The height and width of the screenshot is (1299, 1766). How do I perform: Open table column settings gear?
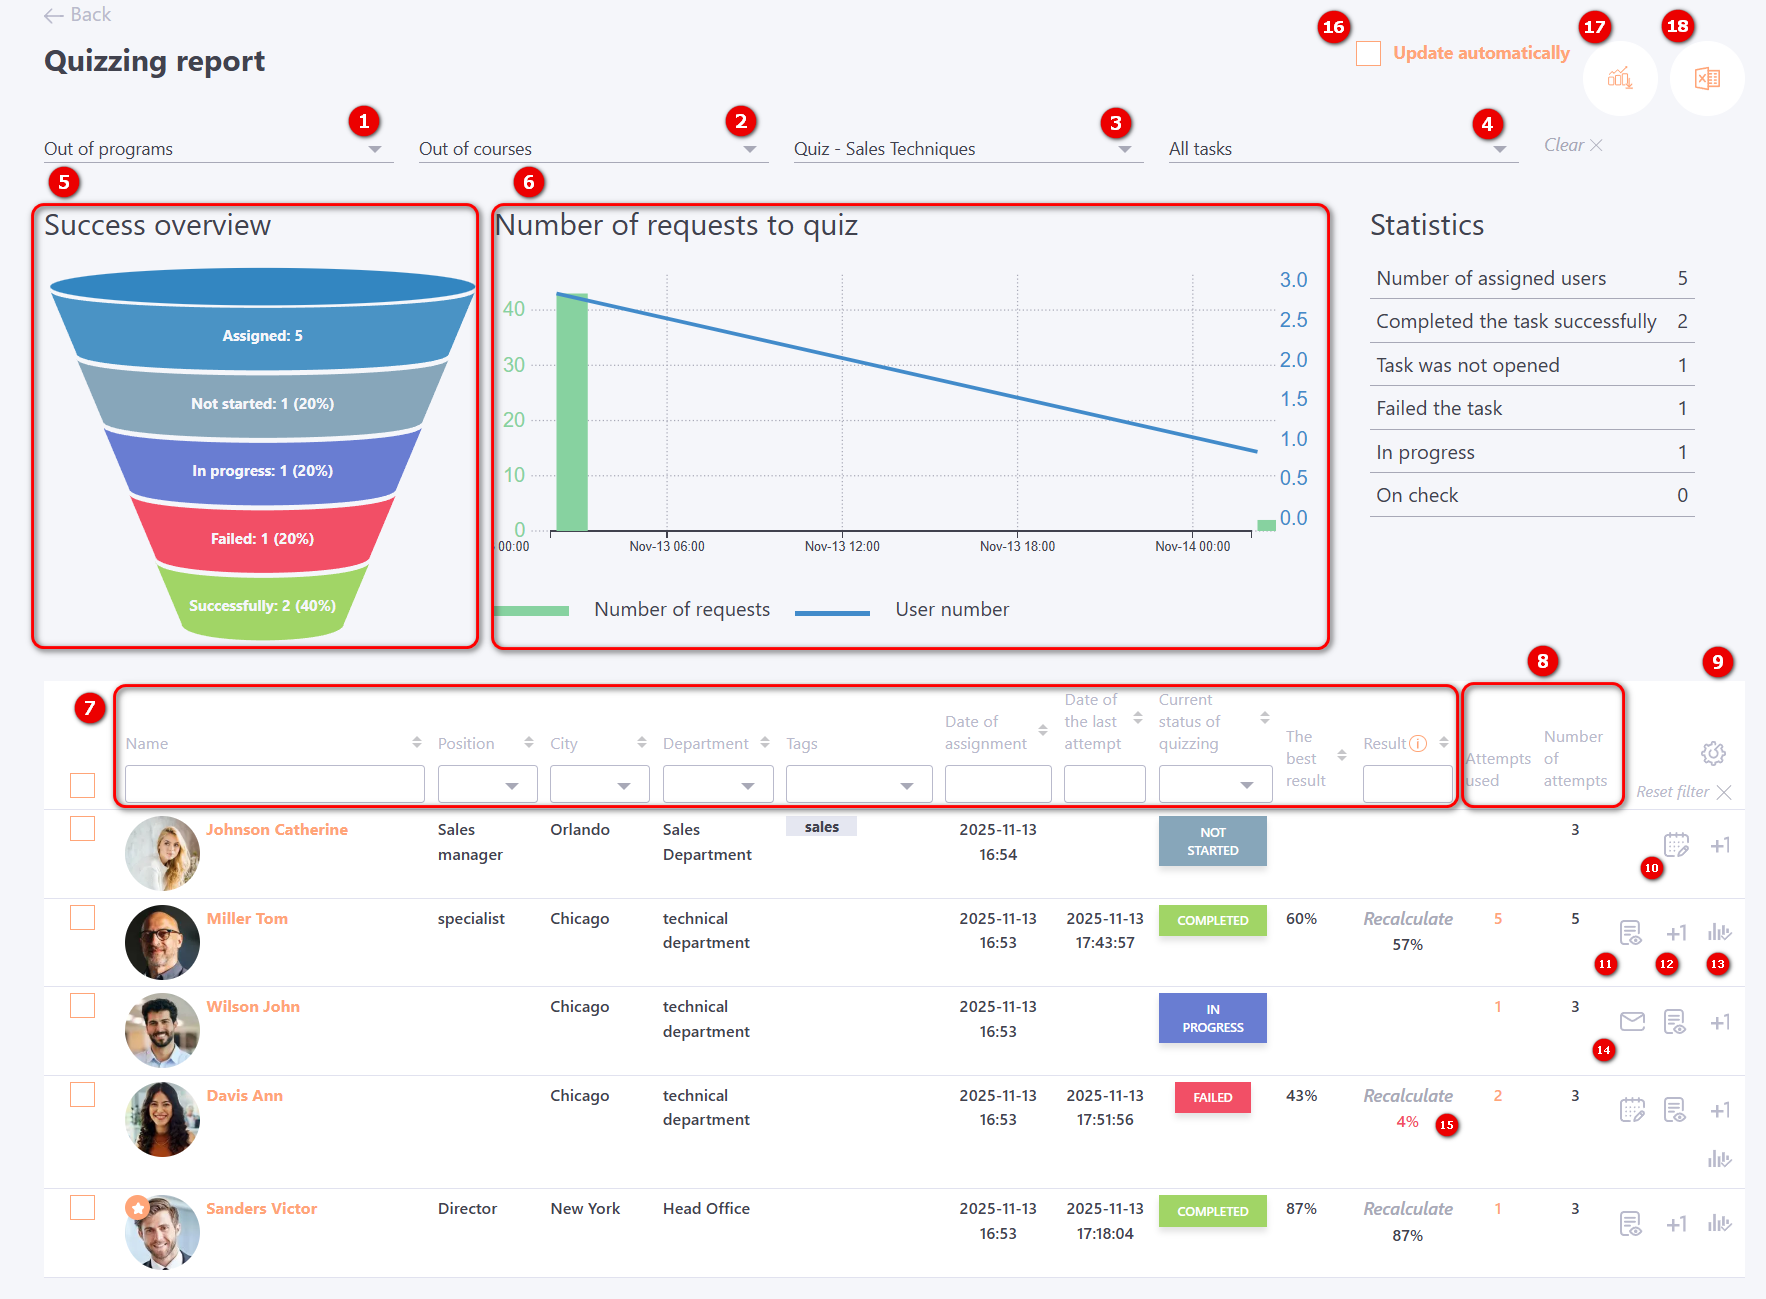tap(1713, 753)
